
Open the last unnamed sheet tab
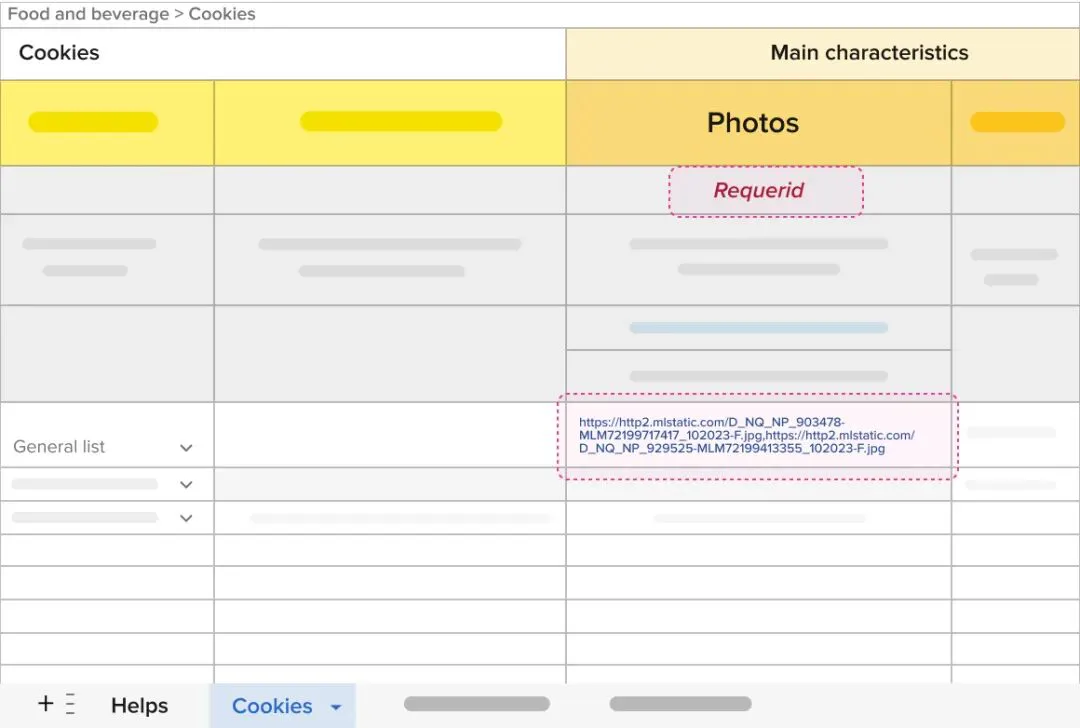681,703
